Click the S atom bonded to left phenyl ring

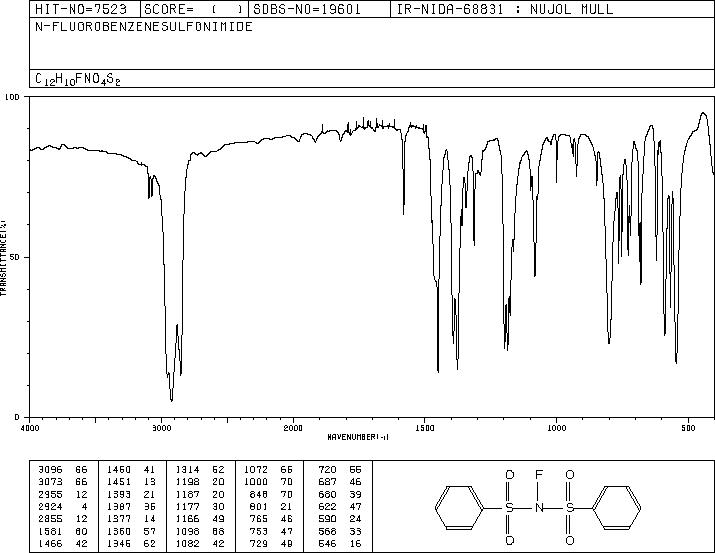click(x=509, y=507)
